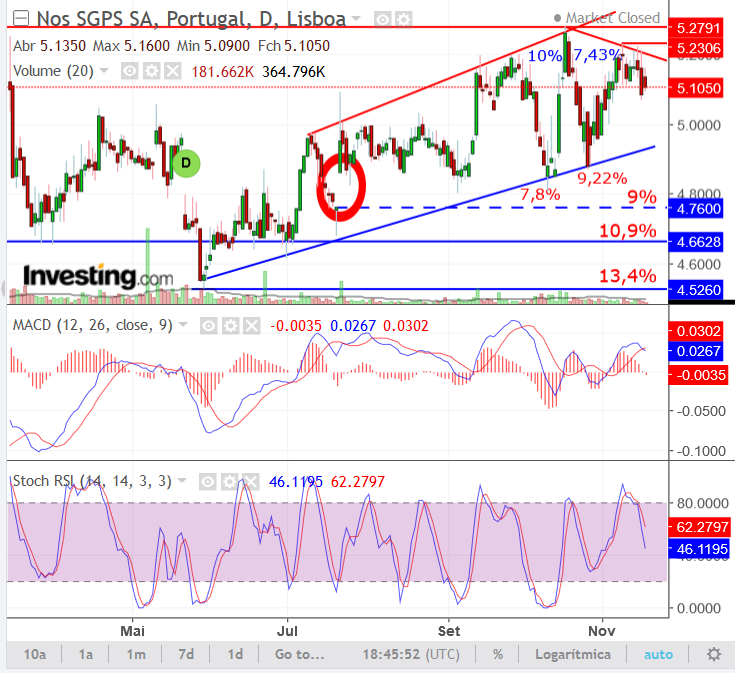This screenshot has height=673, width=735.
Task: Expand the Volume (20) indicator dropdown
Action: (x=104, y=71)
